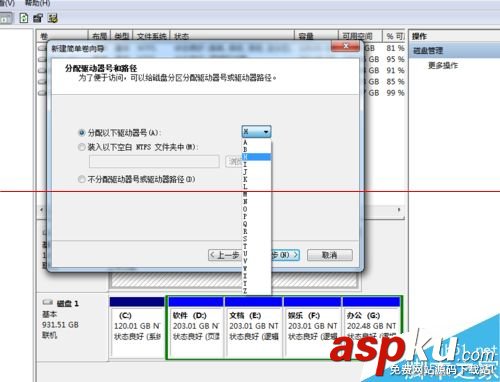
Task: Select the 娱乐 (F:) partition block
Action: (312, 327)
